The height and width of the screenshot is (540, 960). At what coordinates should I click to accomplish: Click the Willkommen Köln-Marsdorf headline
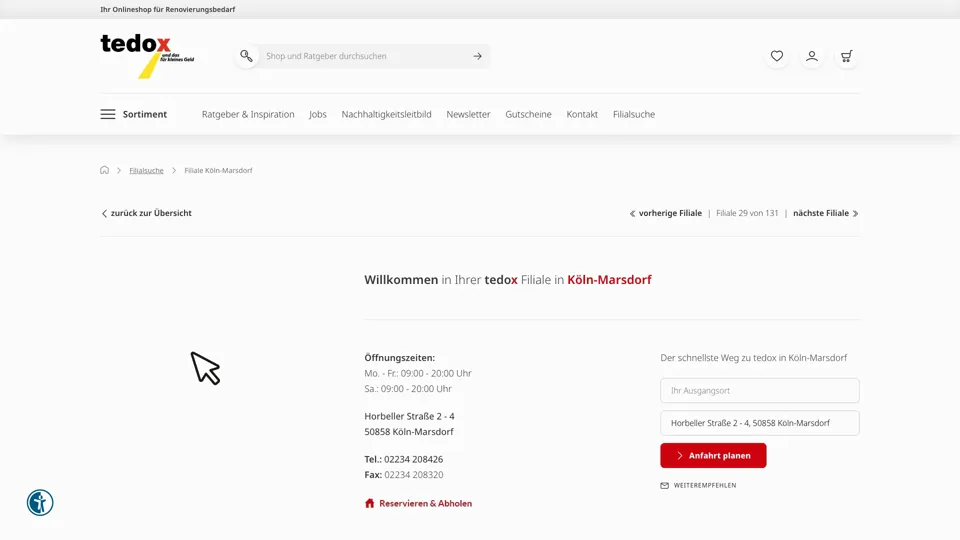[x=508, y=280]
